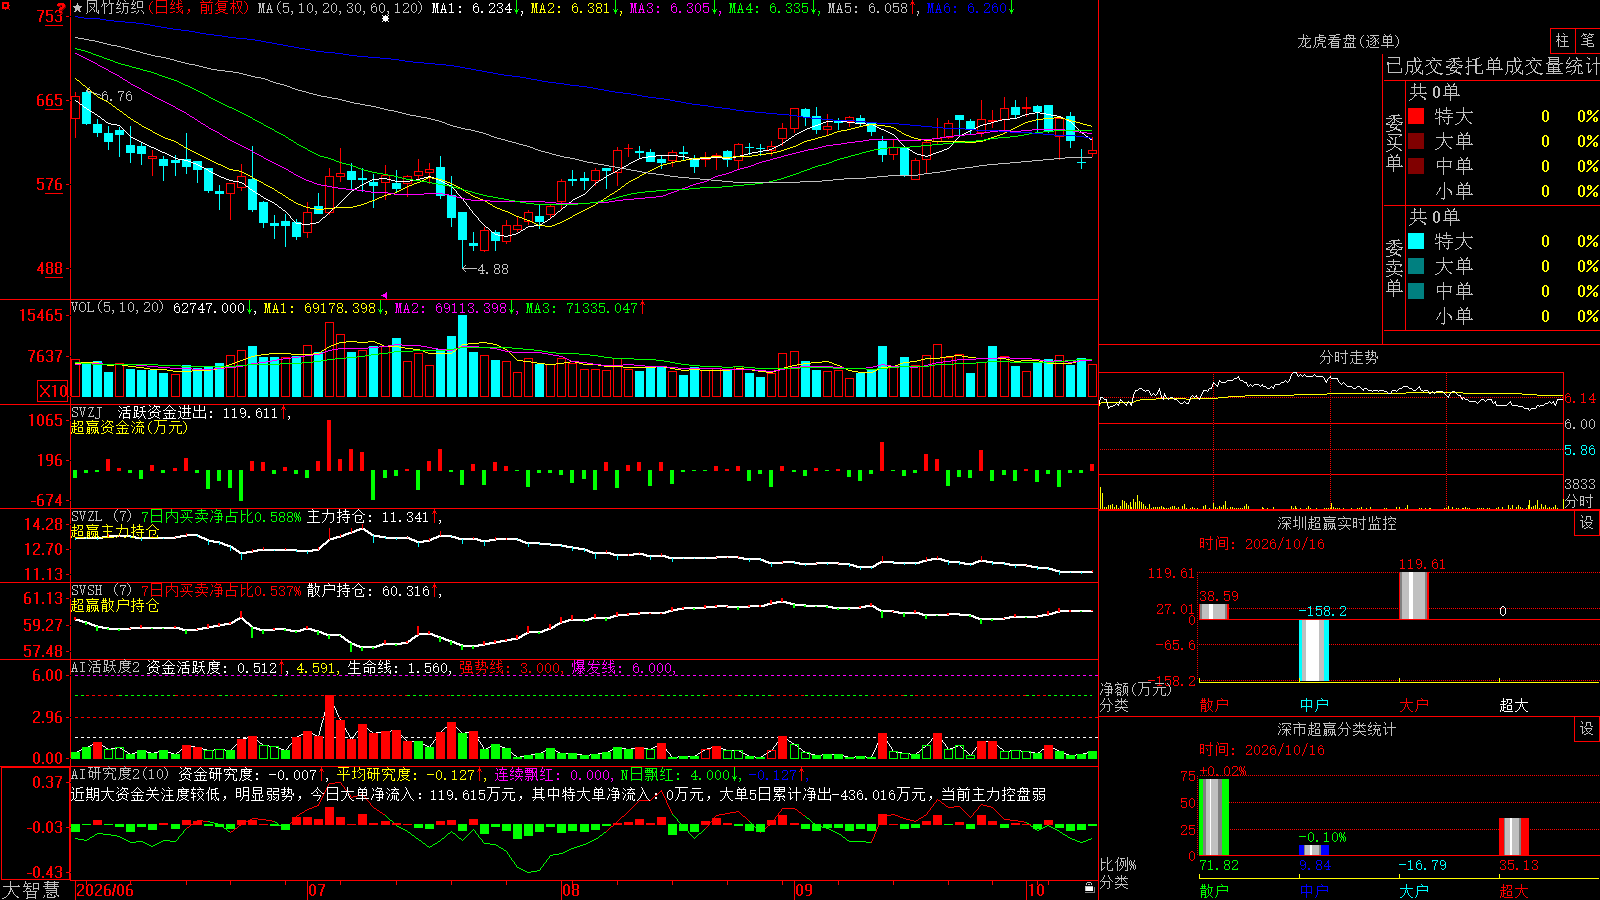Click the cyan 特大 sell order swatch
The height and width of the screenshot is (900, 1600).
[1416, 241]
